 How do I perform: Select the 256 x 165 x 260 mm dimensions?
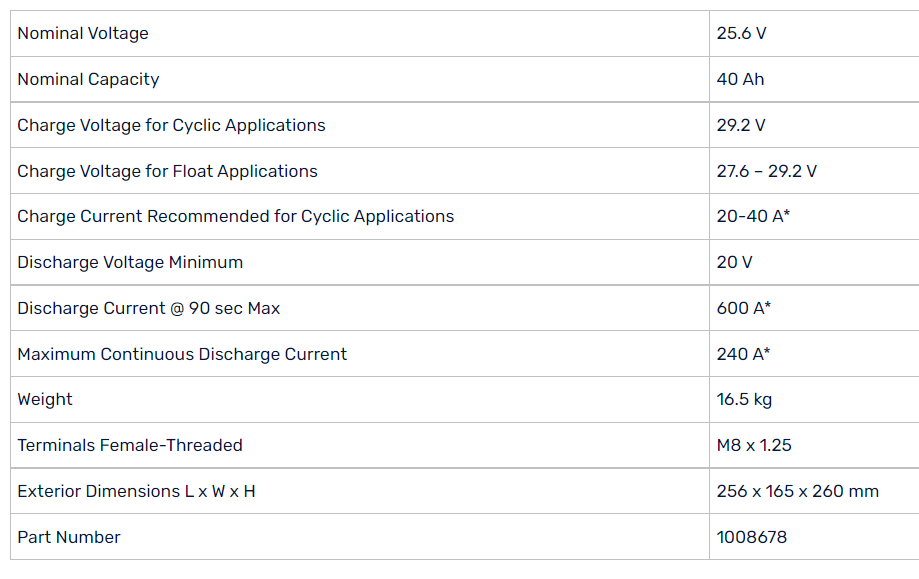click(x=797, y=492)
